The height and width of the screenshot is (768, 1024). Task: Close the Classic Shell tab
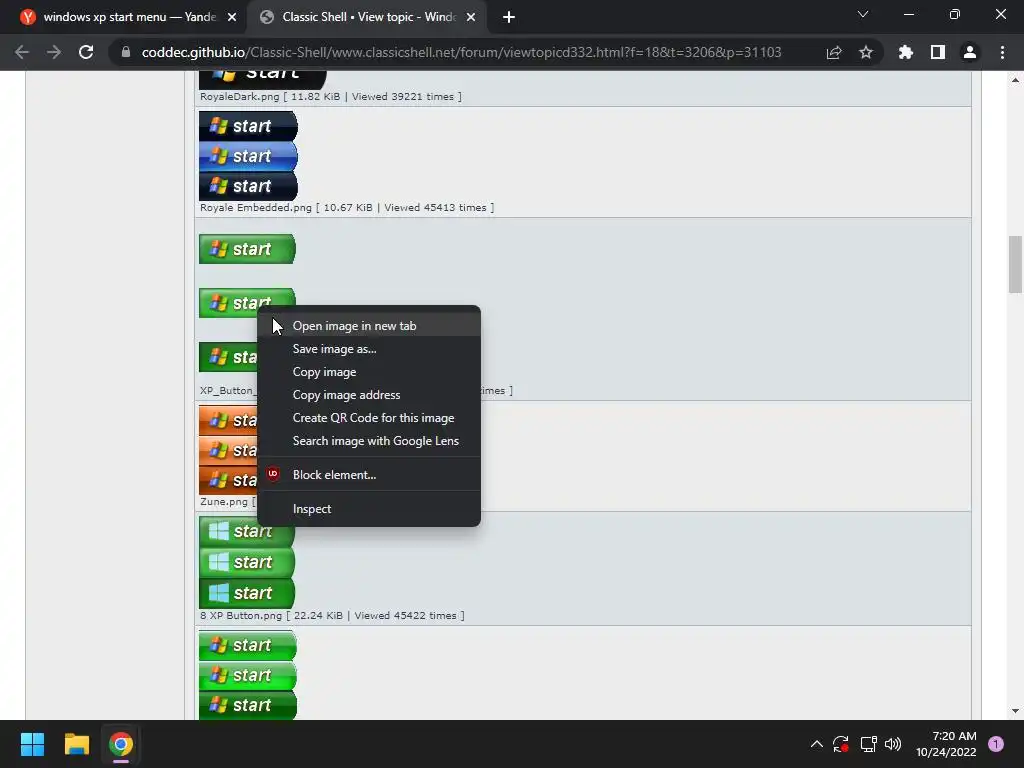pos(471,17)
